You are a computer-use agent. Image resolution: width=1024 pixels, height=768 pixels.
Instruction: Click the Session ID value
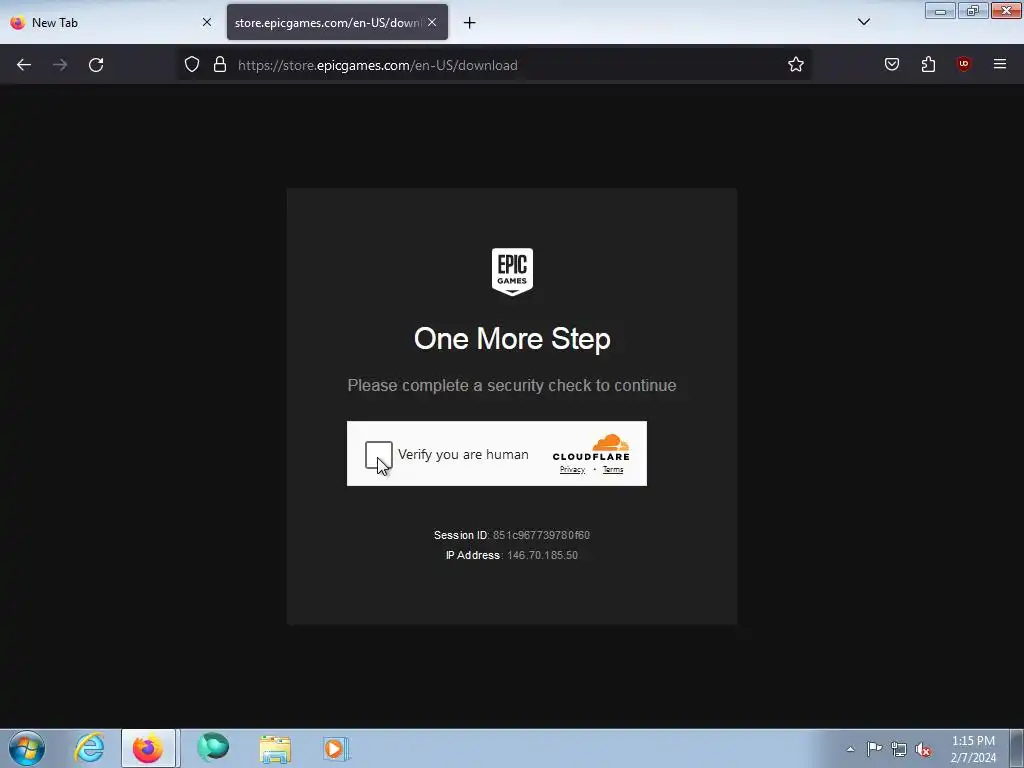coord(541,535)
